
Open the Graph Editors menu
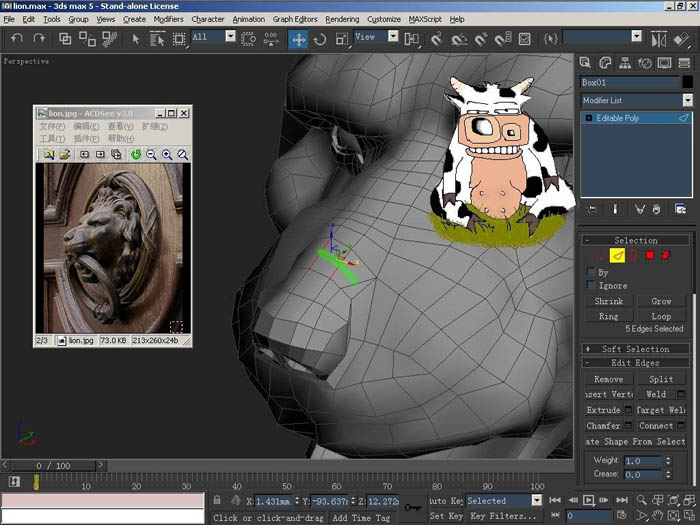(x=295, y=19)
